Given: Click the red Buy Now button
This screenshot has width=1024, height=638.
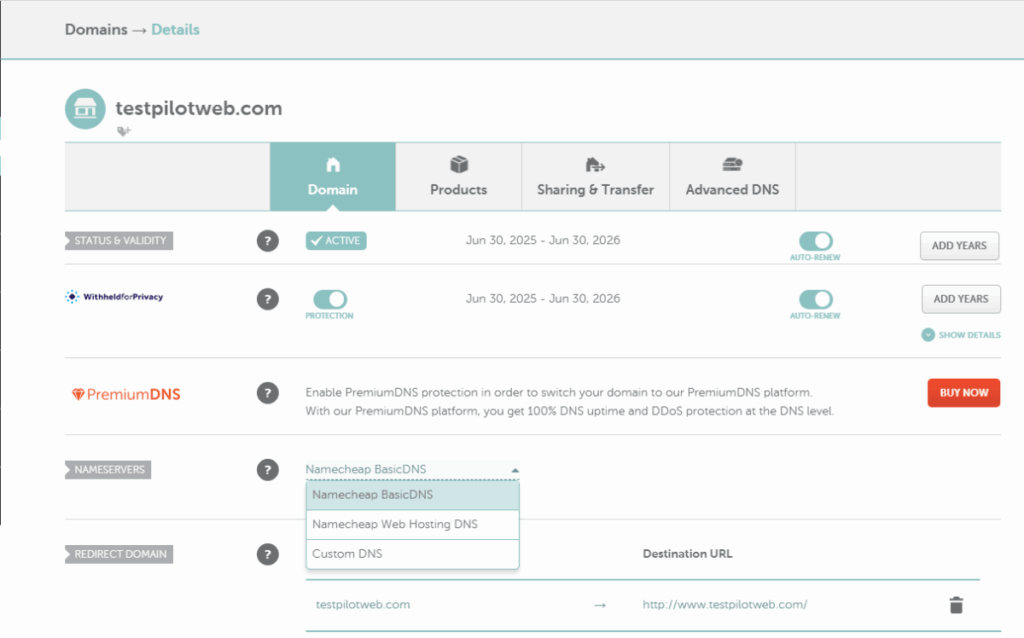Looking at the screenshot, I should (963, 393).
